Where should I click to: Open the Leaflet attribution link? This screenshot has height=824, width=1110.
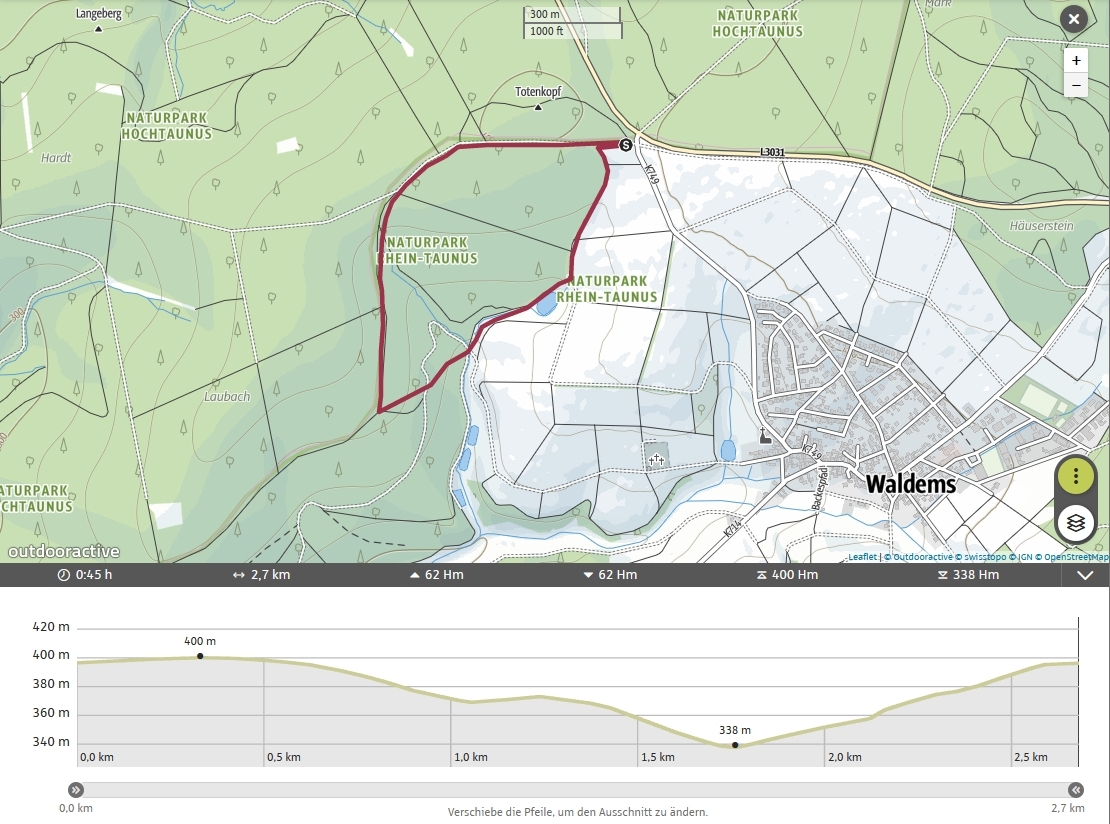862,557
